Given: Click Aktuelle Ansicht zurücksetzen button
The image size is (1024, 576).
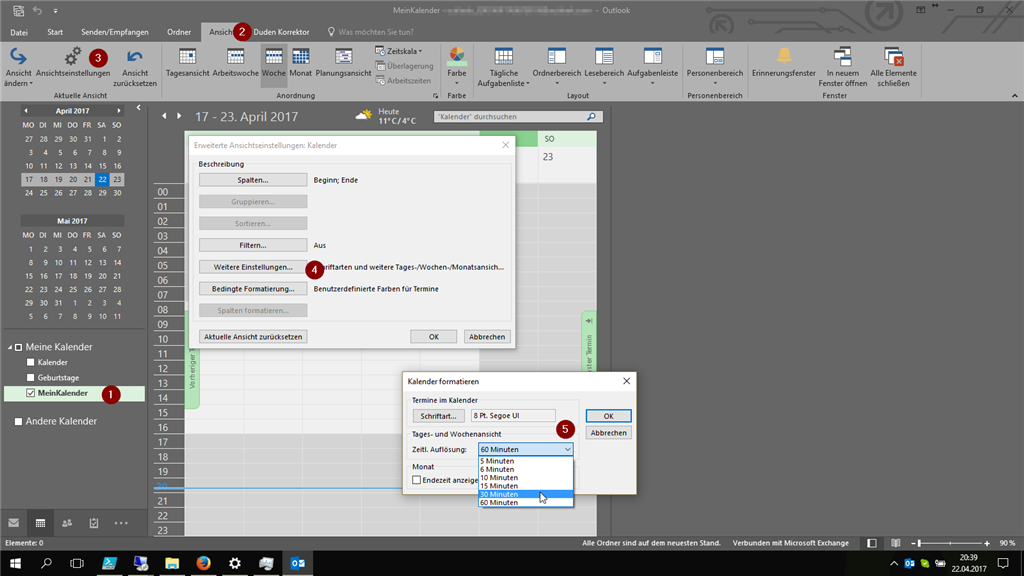Looking at the screenshot, I should [253, 336].
